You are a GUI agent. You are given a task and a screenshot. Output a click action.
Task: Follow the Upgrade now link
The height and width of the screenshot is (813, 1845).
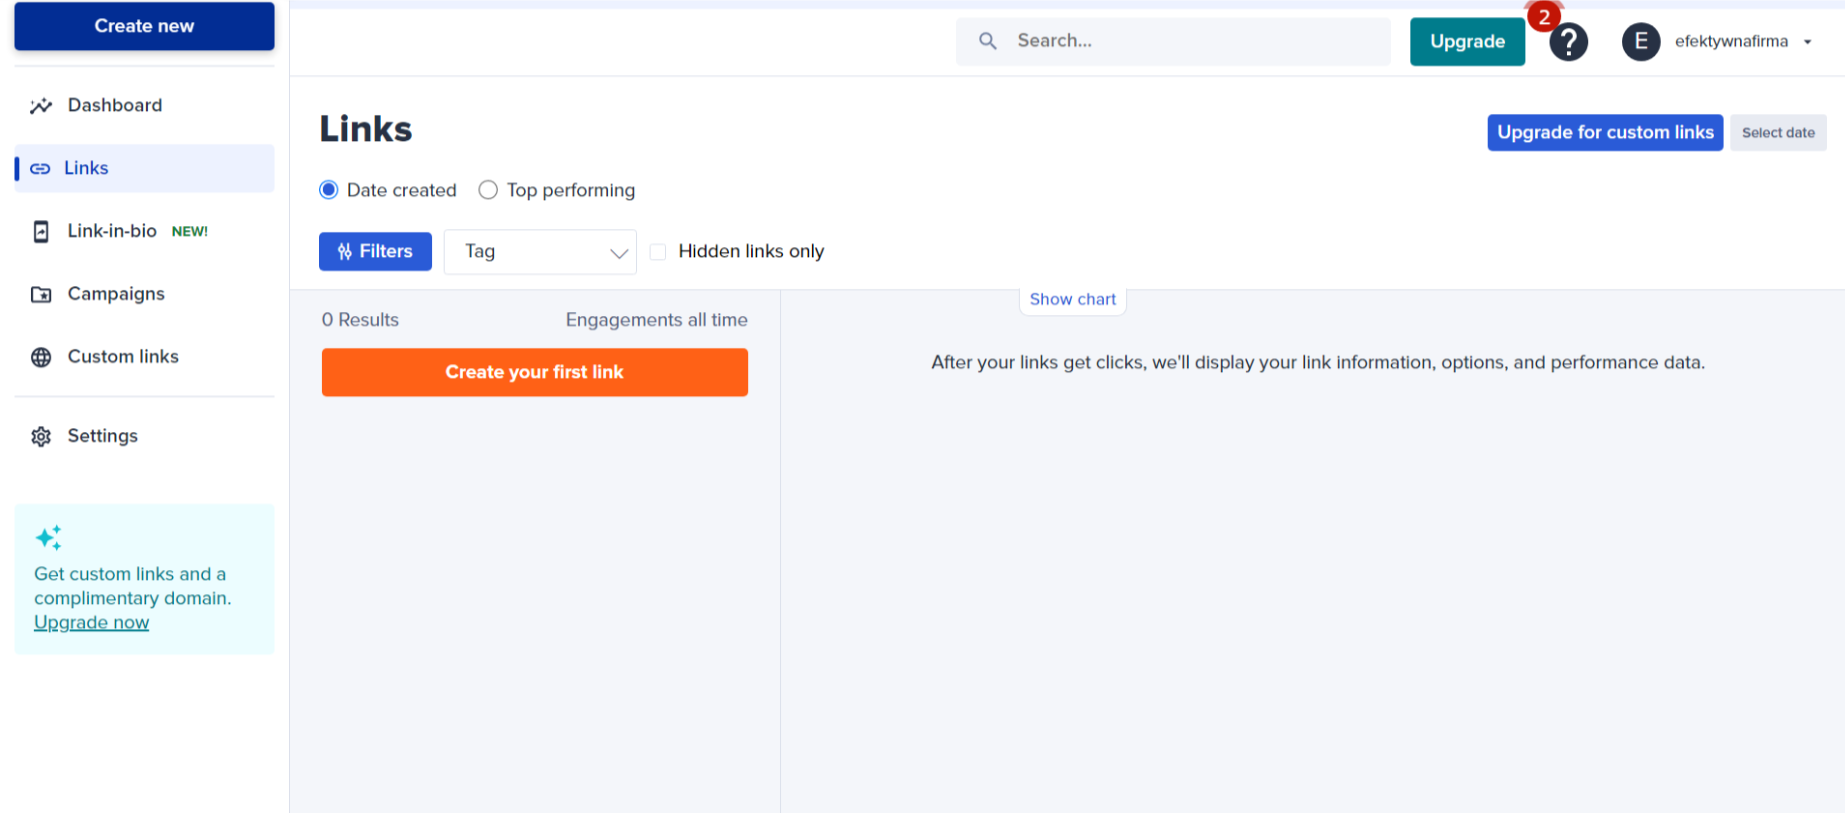[x=91, y=622]
